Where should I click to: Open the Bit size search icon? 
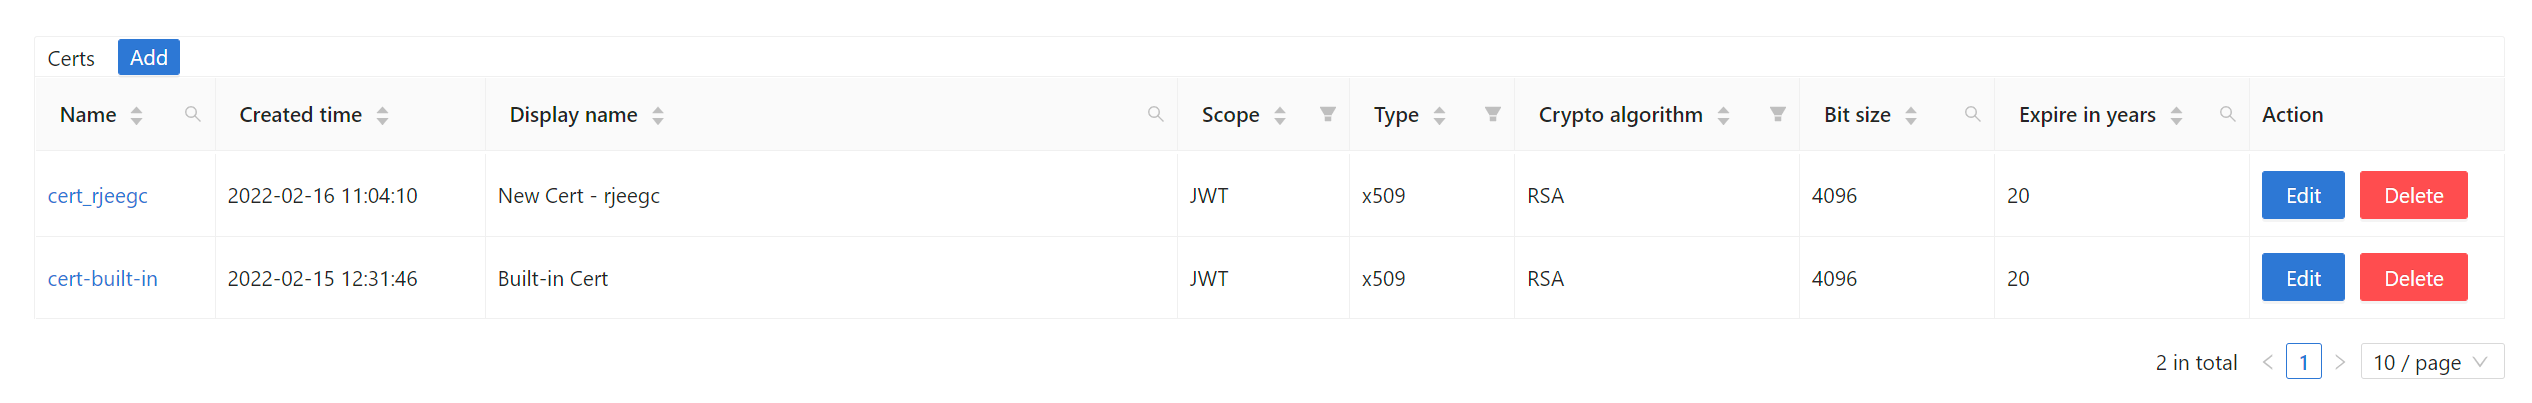[x=1972, y=114]
